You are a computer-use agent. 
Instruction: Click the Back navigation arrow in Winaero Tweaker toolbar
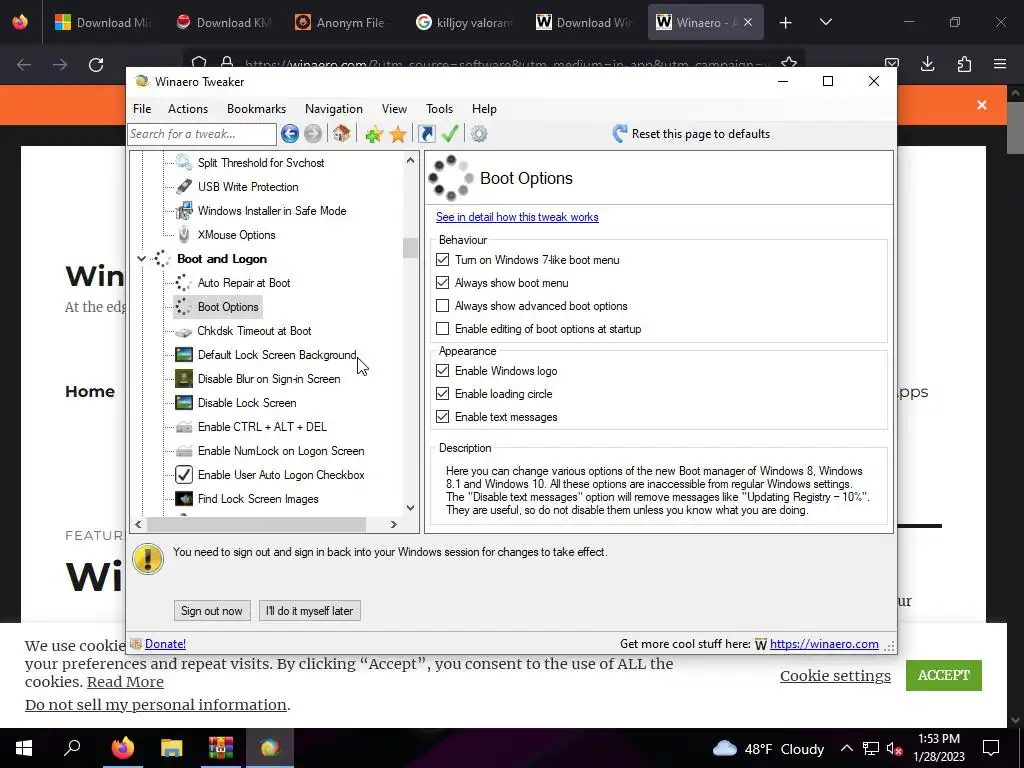[290, 134]
